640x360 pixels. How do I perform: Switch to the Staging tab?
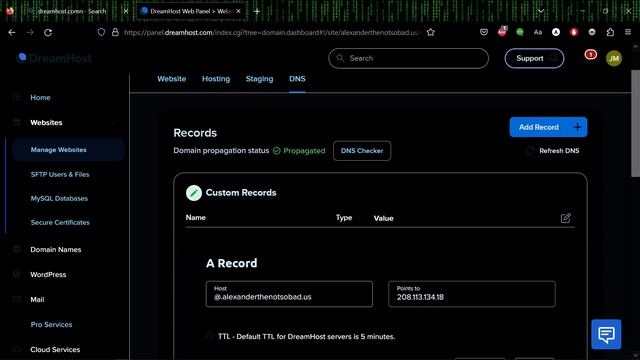pyautogui.click(x=259, y=79)
